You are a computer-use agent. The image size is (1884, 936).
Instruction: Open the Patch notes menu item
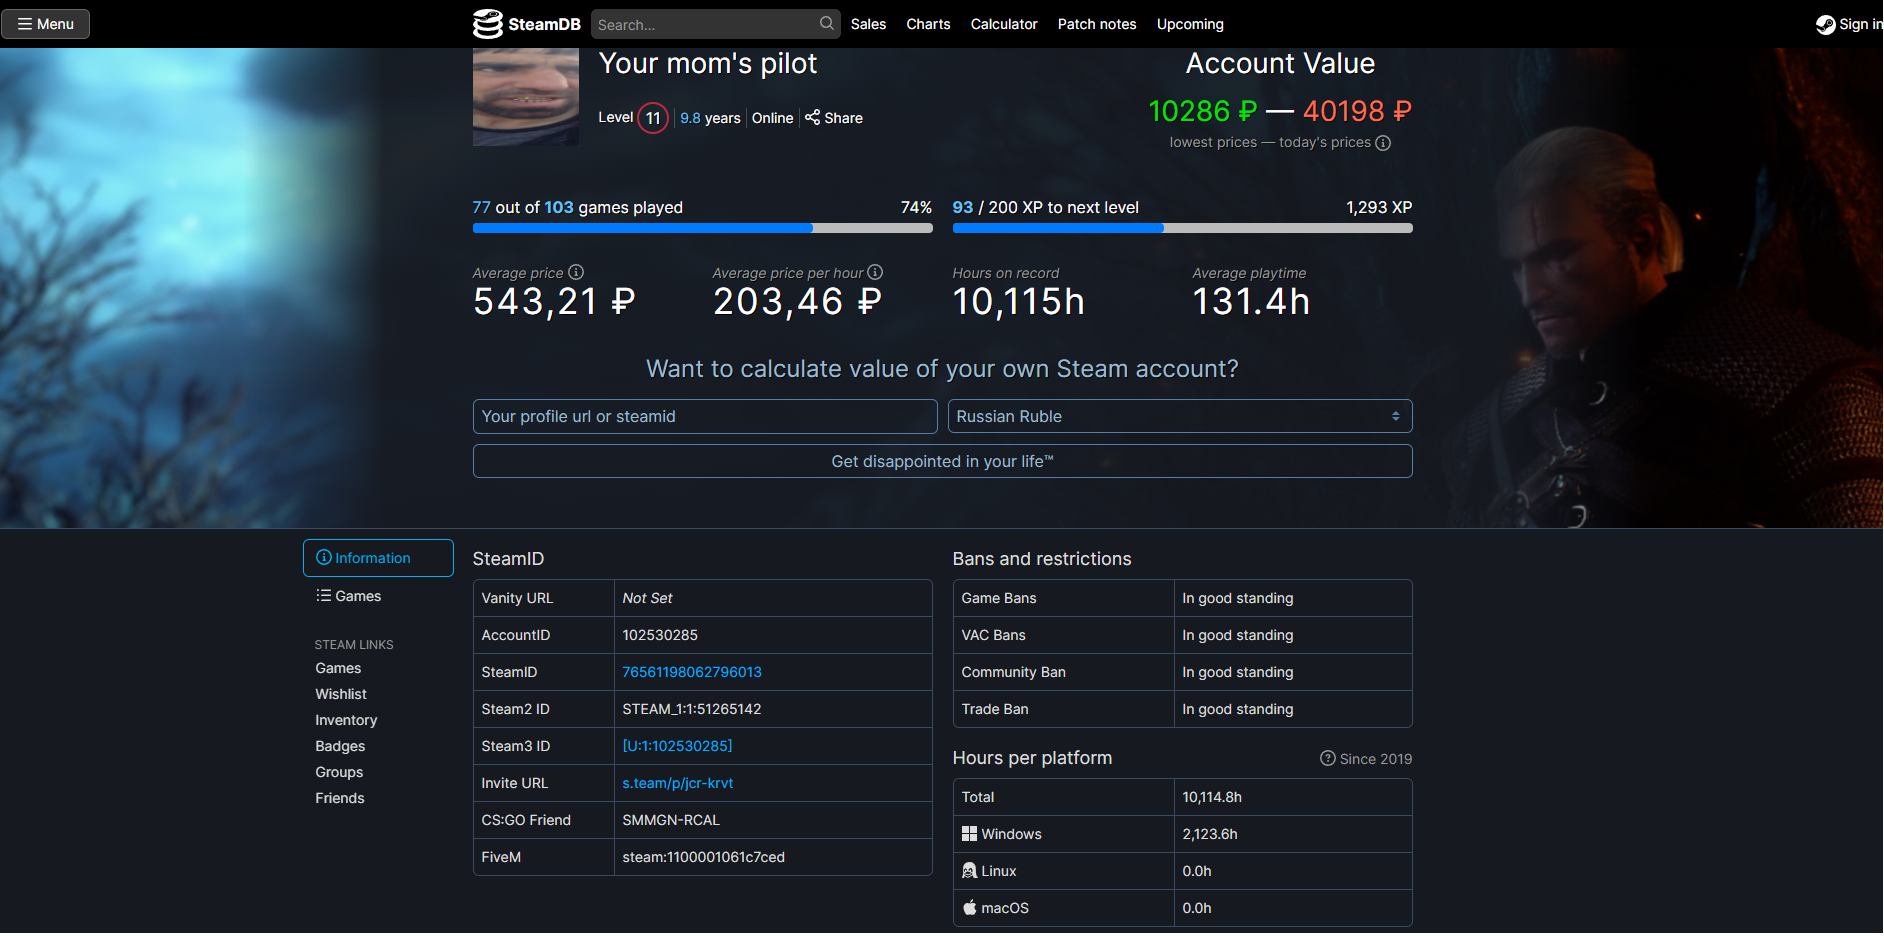click(1097, 24)
